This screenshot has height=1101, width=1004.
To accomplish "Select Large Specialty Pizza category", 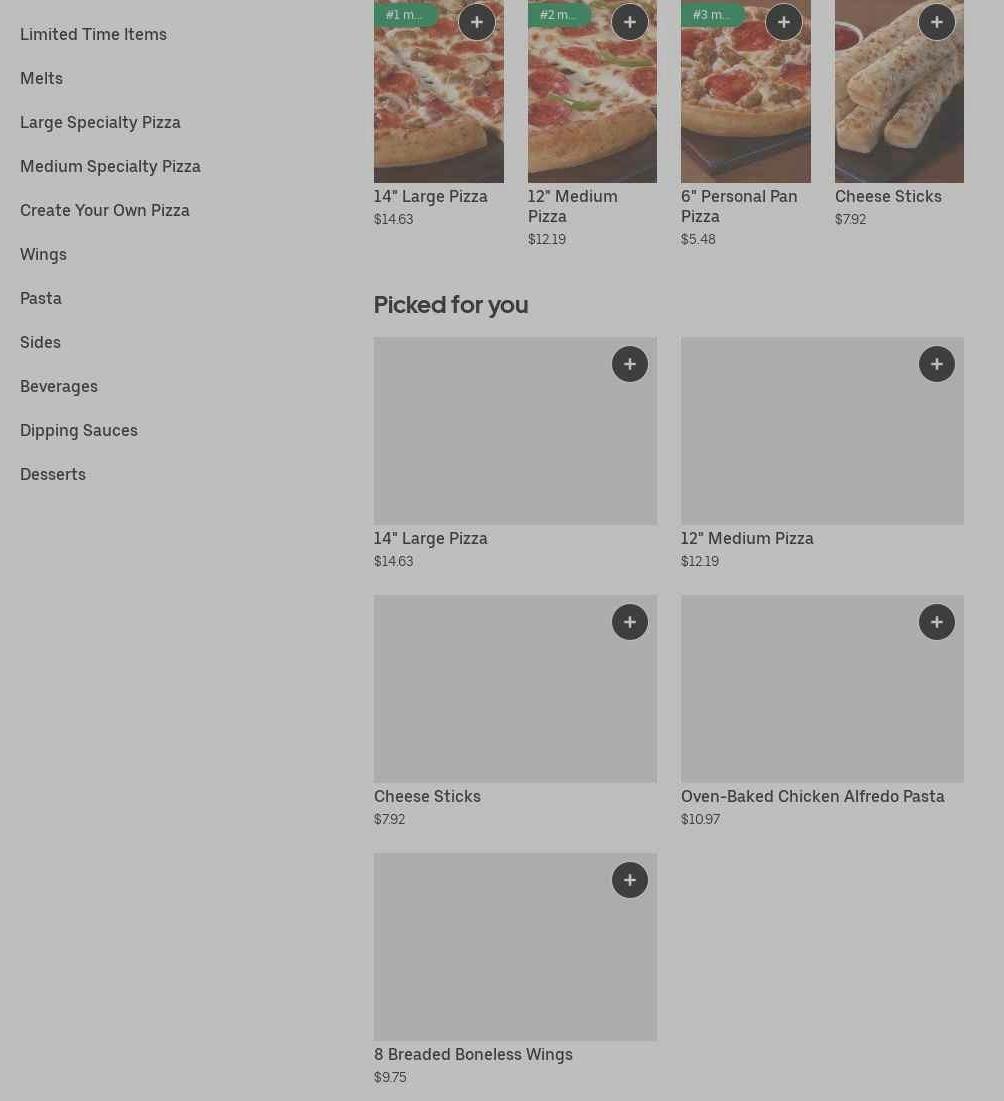I will coord(100,122).
